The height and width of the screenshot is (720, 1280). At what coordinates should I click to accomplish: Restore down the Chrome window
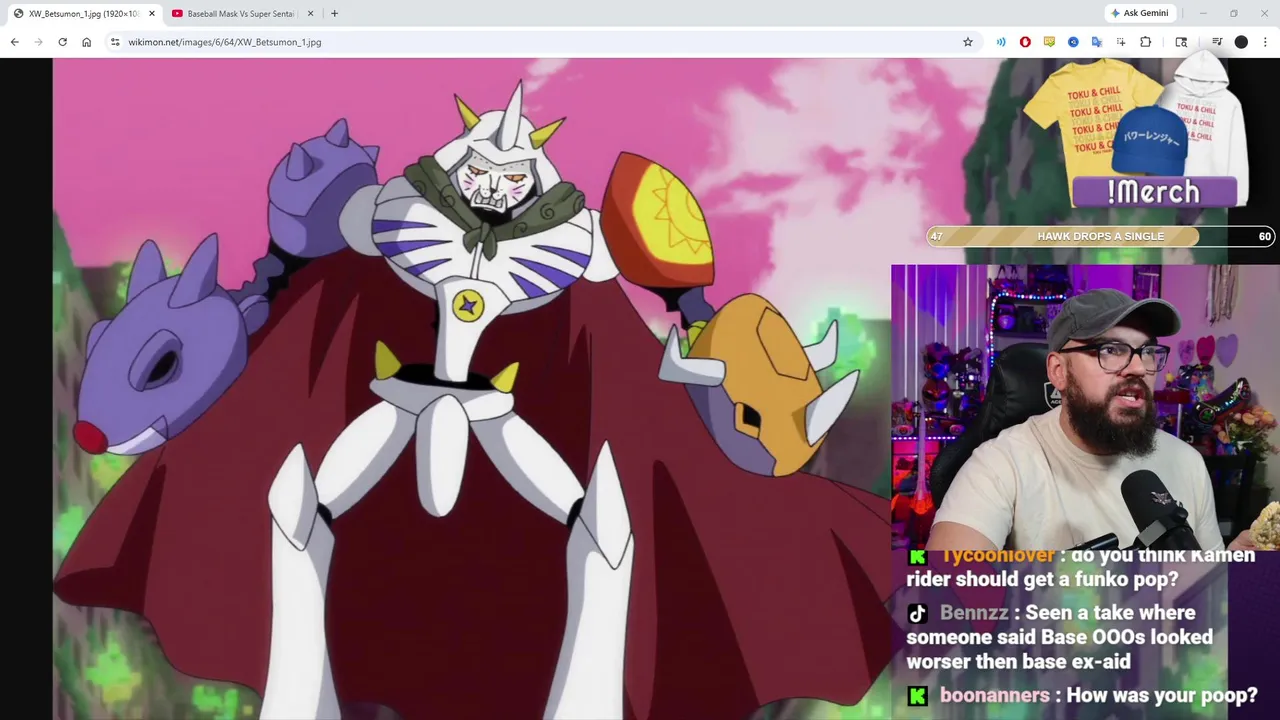1234,13
